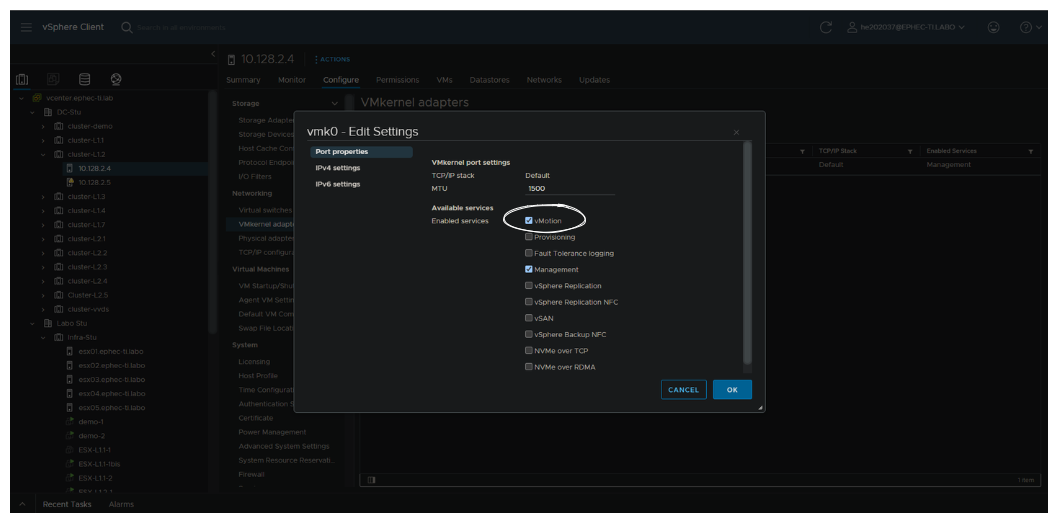
Task: Click the demo-1 virtual machine icon
Action: 69,421
